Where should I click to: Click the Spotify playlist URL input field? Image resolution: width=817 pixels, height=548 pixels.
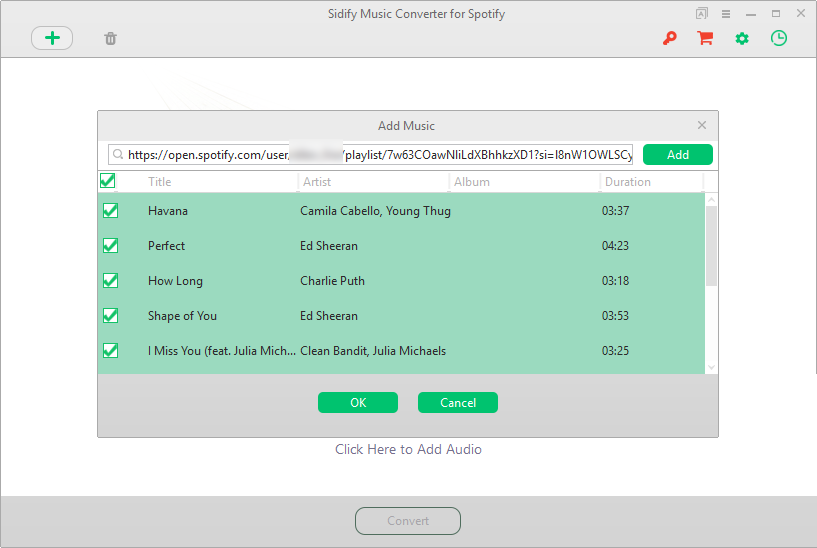(x=370, y=155)
